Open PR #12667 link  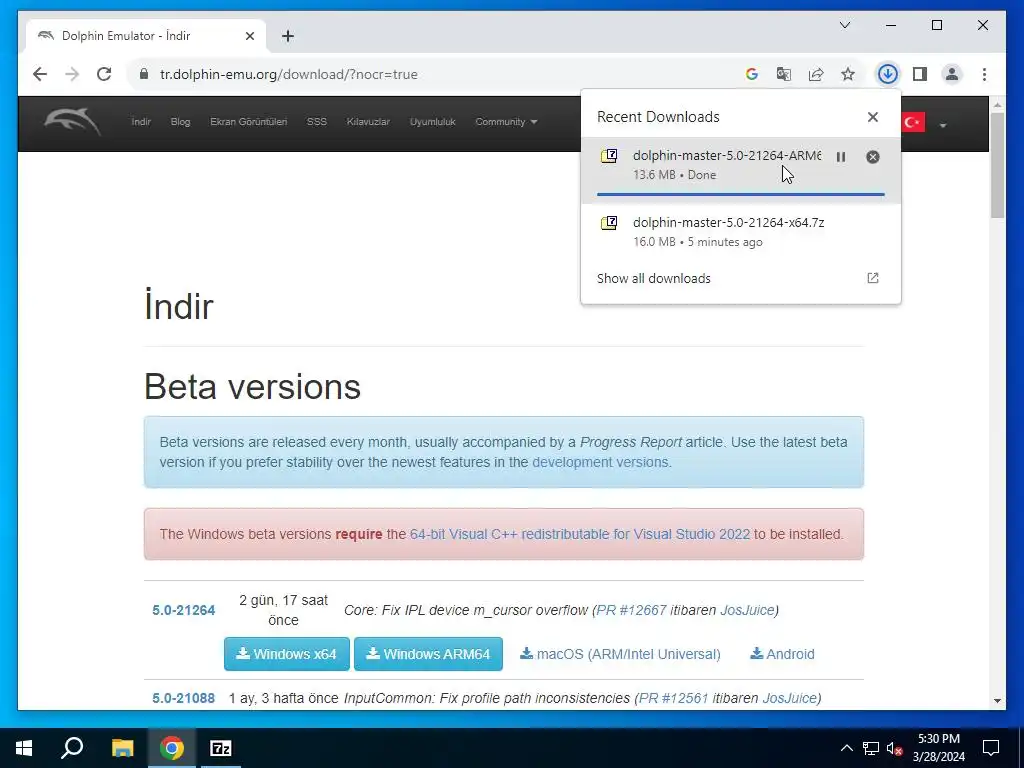pos(632,610)
